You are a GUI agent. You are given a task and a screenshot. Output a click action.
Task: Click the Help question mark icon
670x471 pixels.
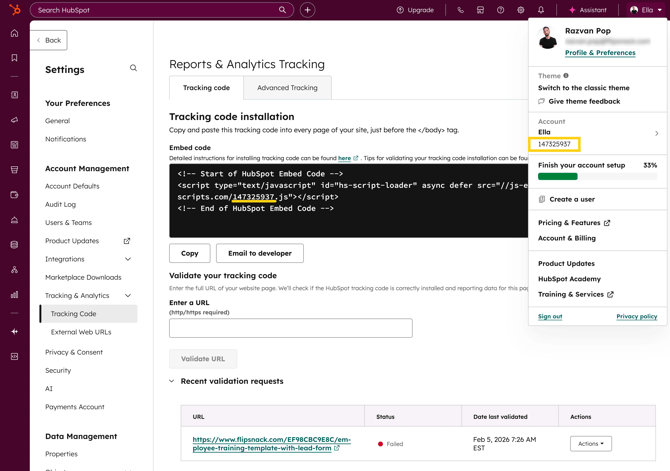500,10
